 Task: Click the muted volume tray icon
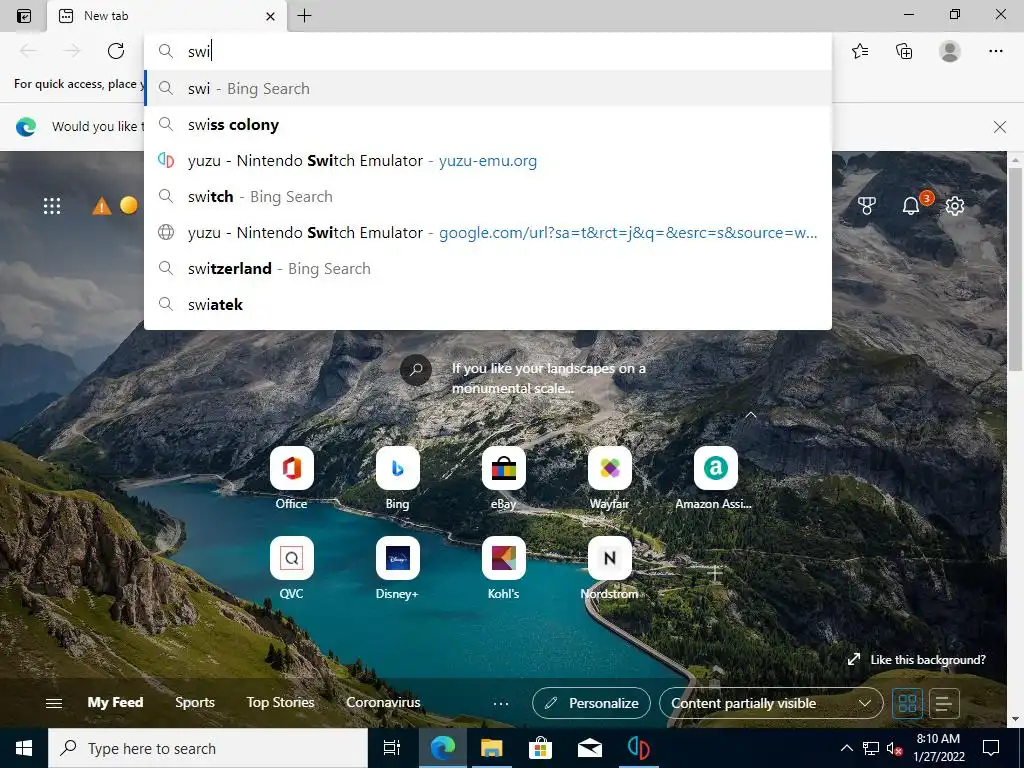point(894,748)
